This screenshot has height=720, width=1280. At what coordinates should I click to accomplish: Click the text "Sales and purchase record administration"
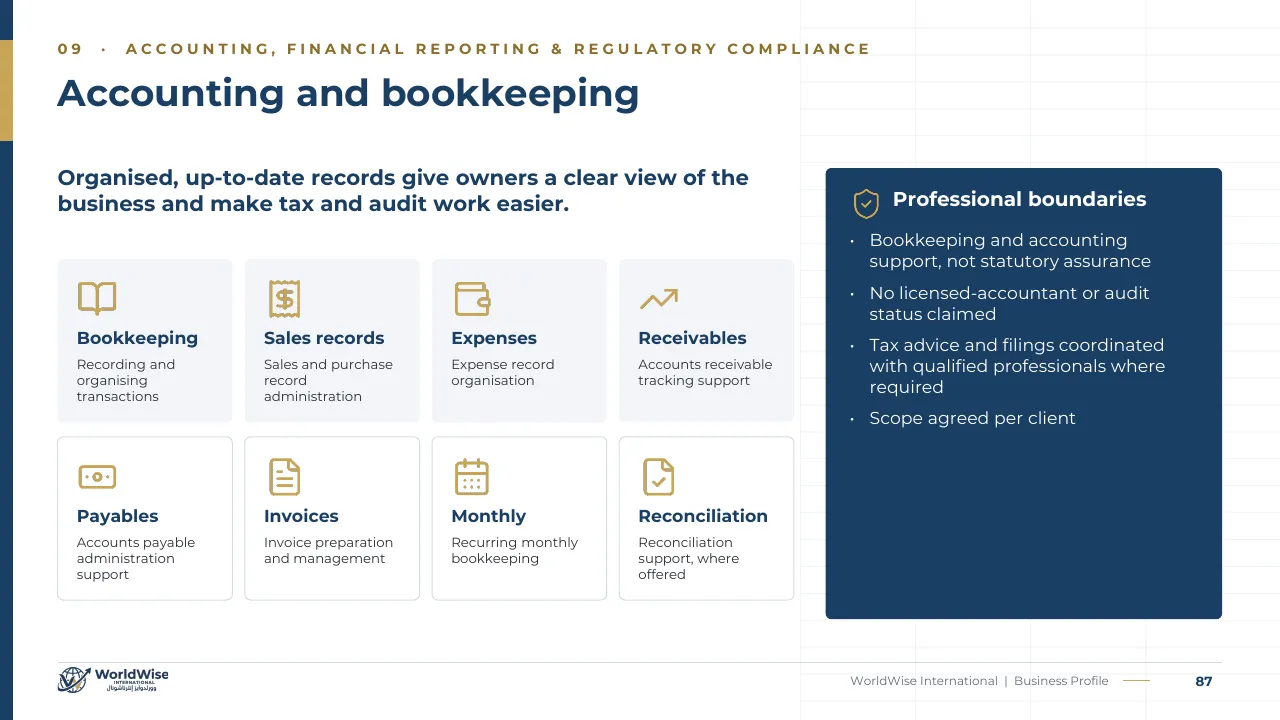point(328,380)
